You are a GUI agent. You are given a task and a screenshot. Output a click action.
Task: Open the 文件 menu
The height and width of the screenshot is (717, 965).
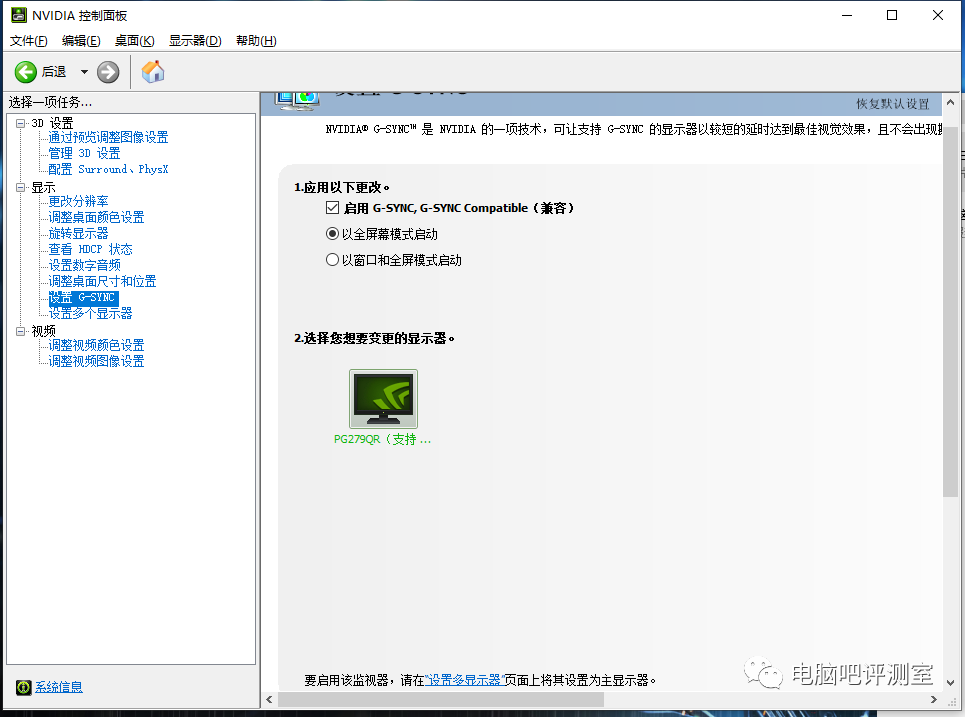(27, 40)
